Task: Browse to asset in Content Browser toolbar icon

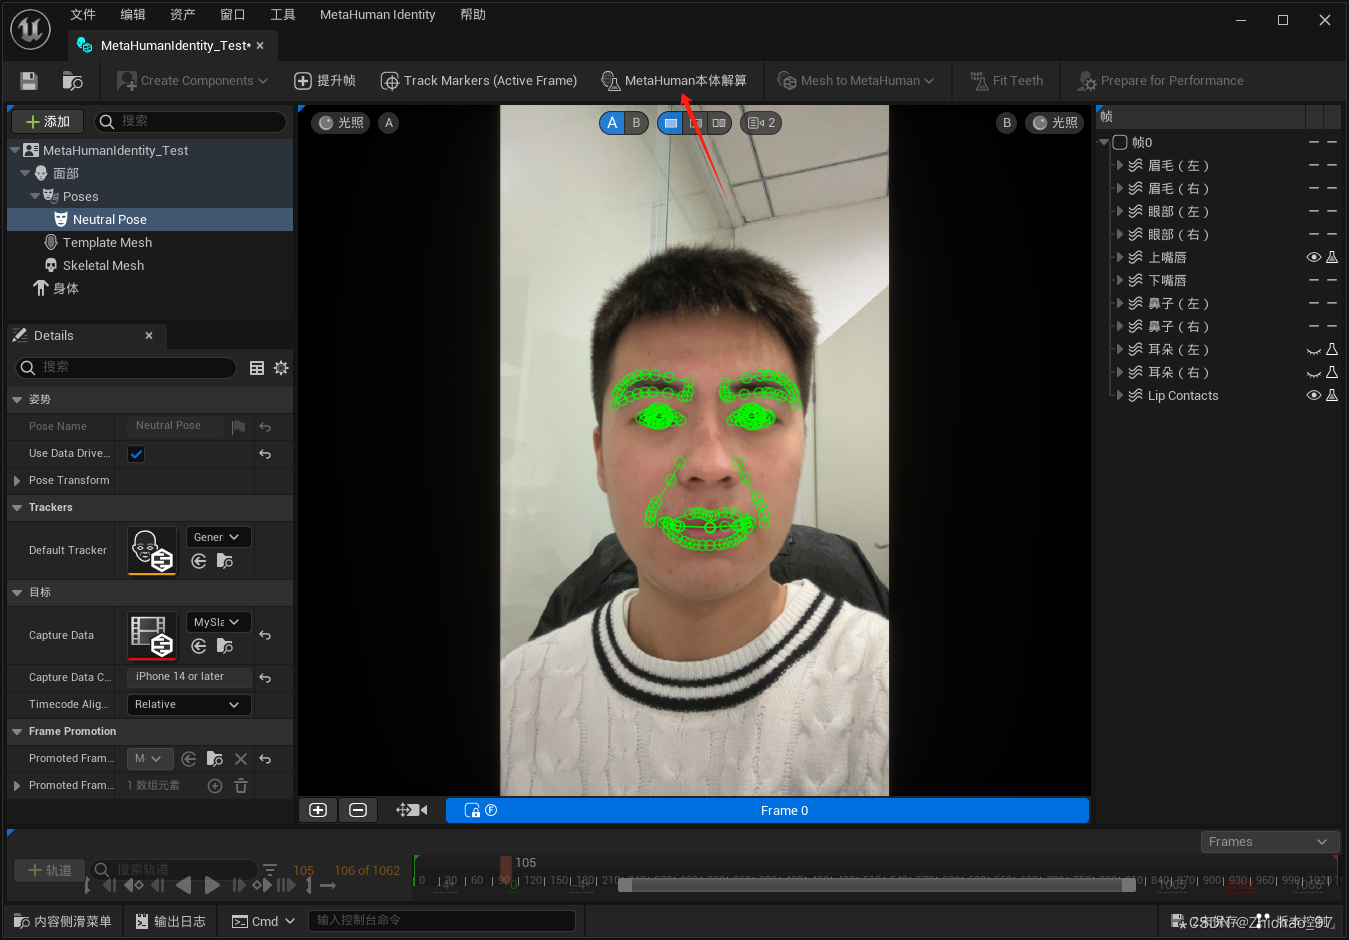Action: (x=72, y=81)
